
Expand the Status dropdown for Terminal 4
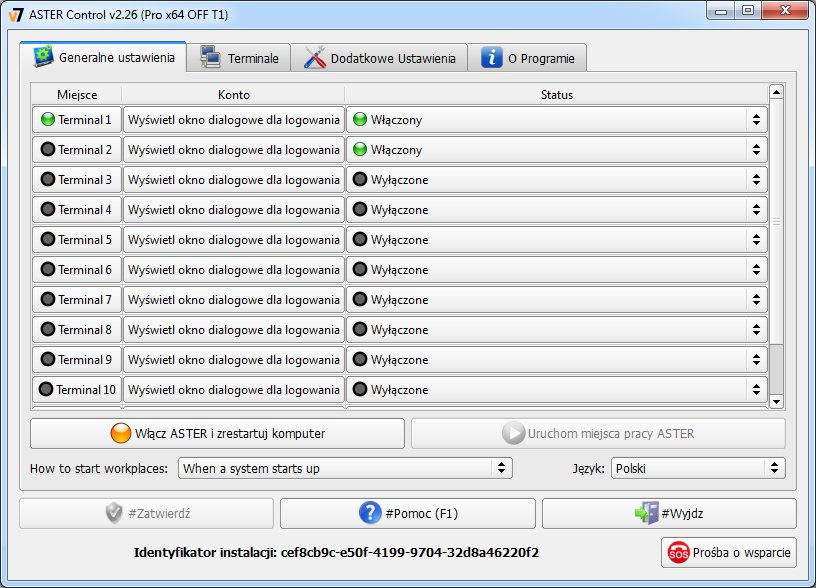(557, 210)
